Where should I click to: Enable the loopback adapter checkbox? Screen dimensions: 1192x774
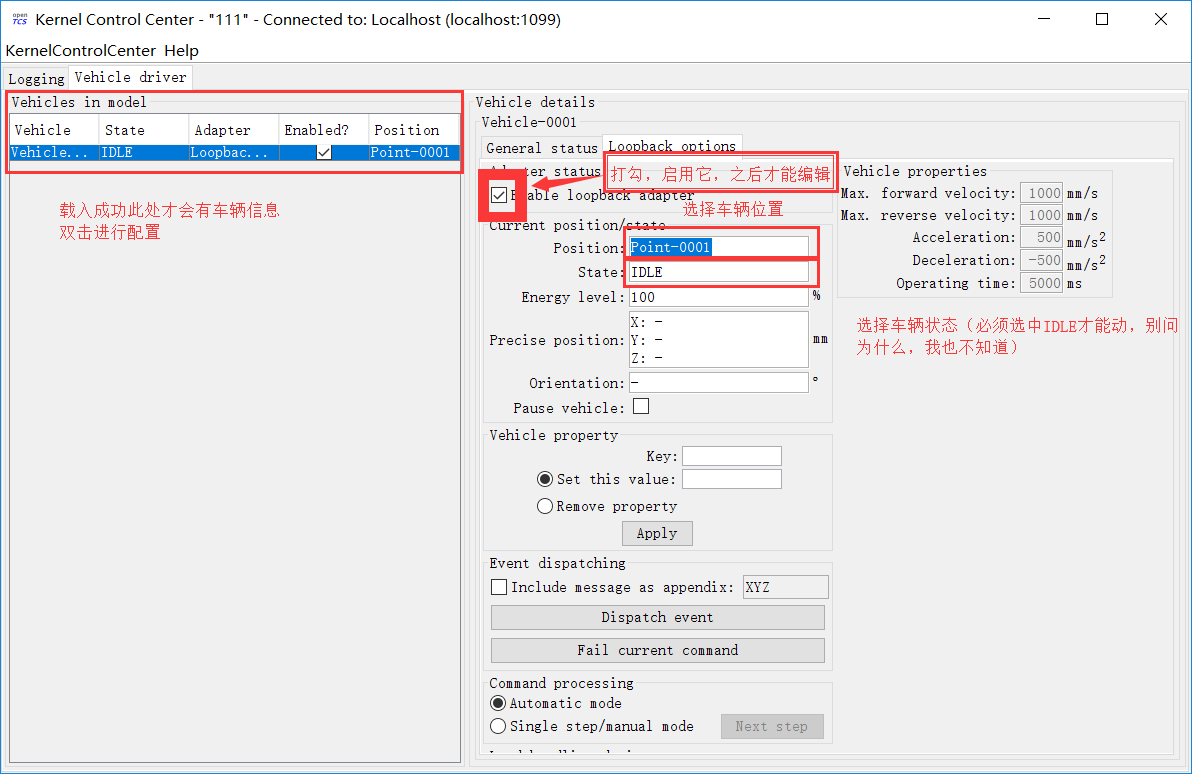tap(500, 195)
